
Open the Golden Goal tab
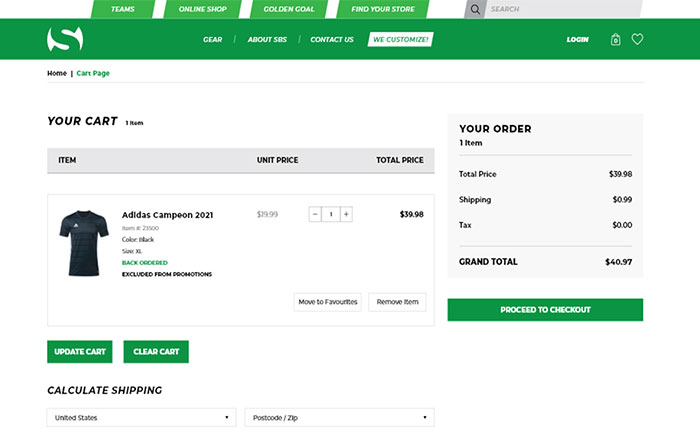click(289, 9)
